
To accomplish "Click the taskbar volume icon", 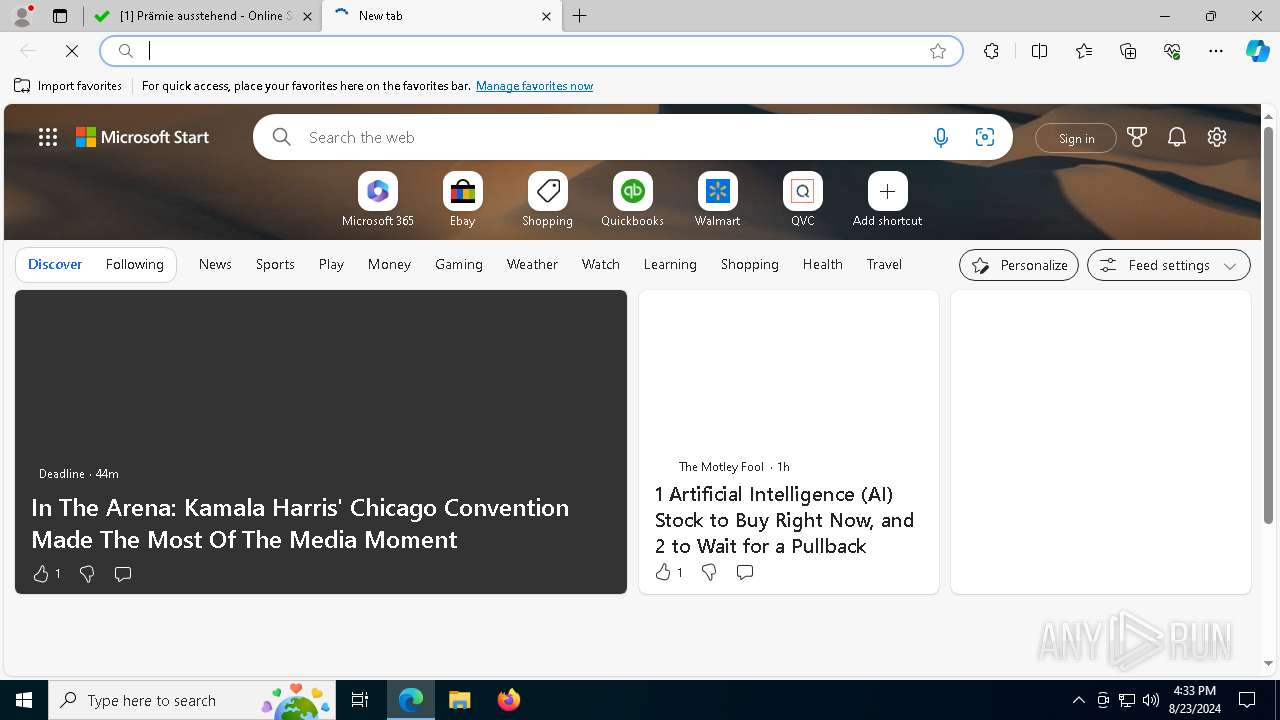I will (x=1150, y=700).
